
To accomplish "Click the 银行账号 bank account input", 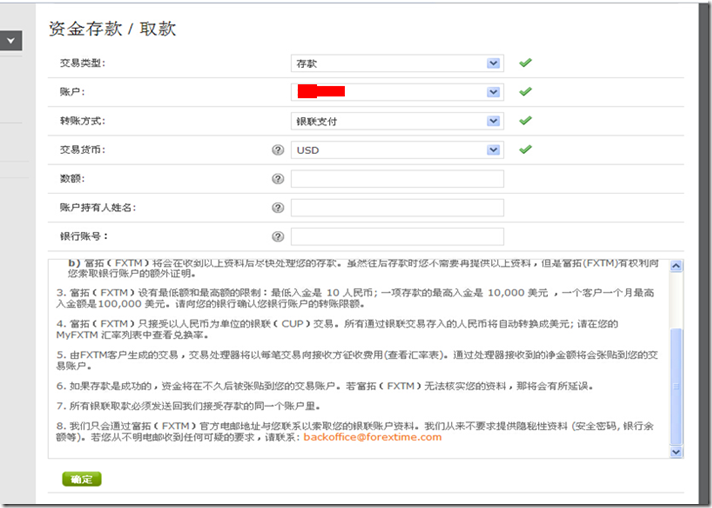I will pos(397,237).
